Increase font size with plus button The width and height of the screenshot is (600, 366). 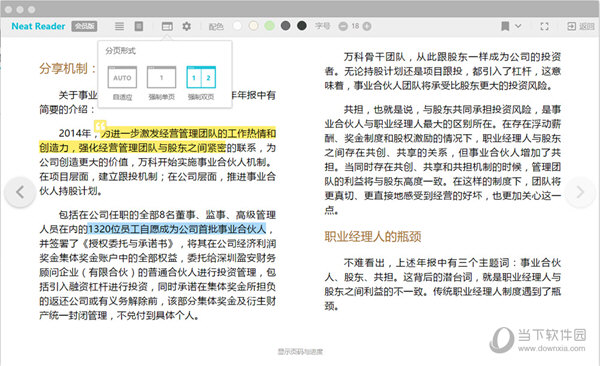[367, 26]
